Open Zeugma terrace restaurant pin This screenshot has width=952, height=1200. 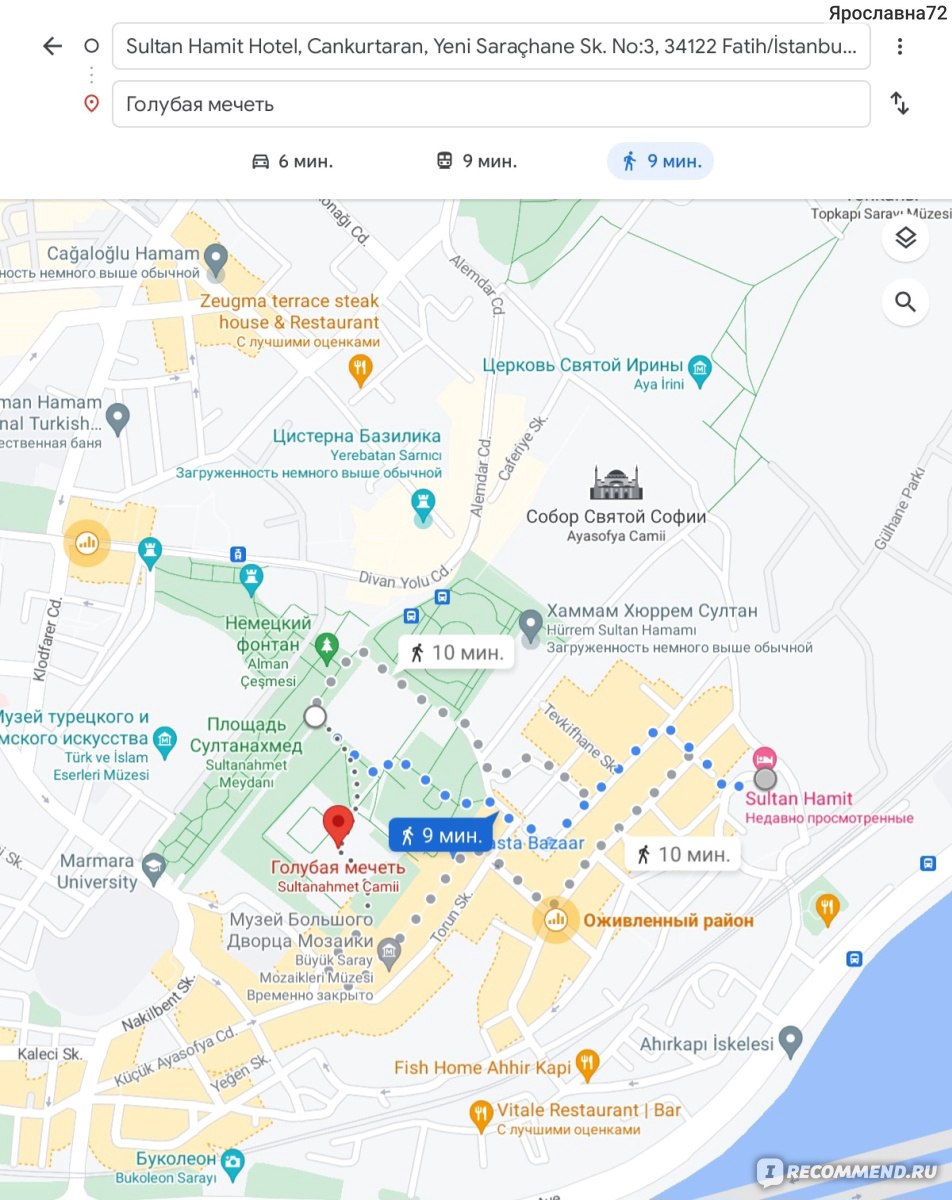coord(360,371)
